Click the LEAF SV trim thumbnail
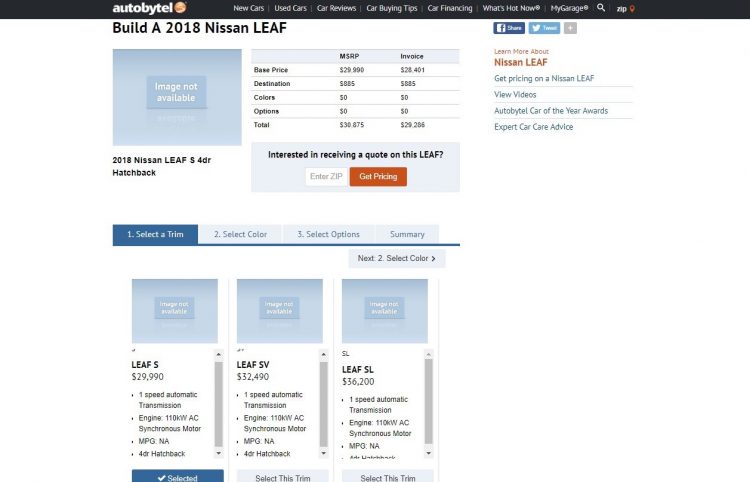This screenshot has width=750, height=482. click(280, 311)
